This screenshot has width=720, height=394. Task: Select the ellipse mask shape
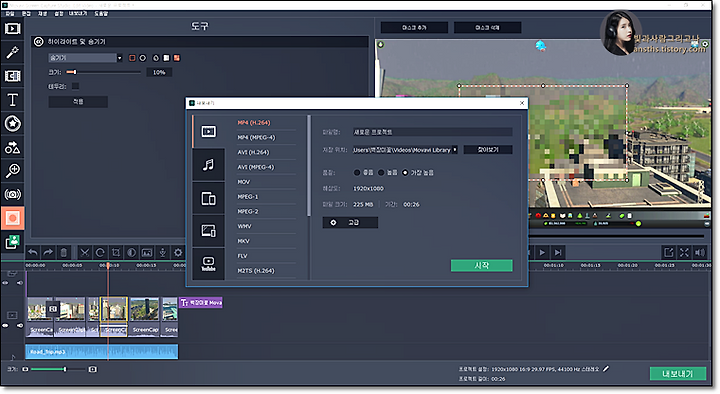coord(143,58)
